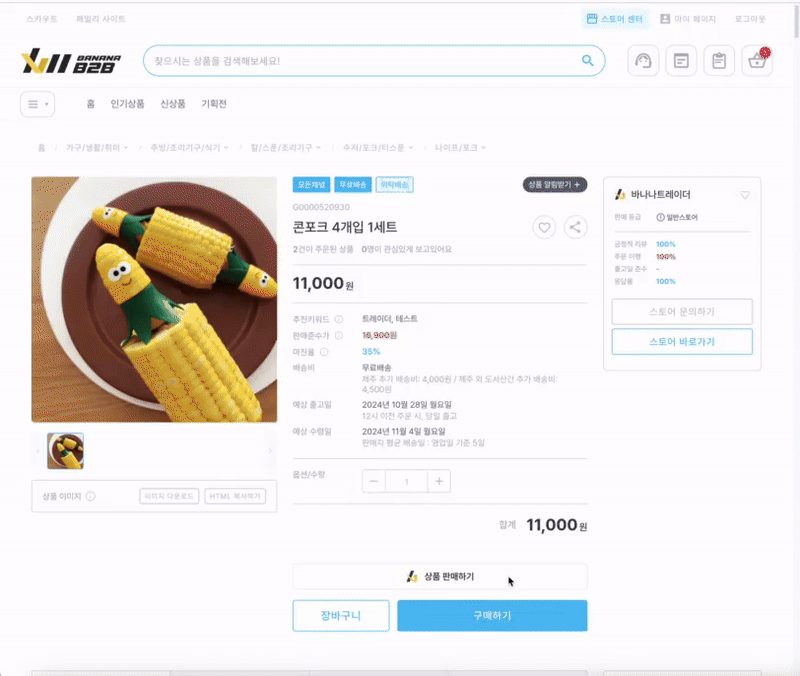Screen dimensions: 800x676
Task: Open the shopping basket icon
Action: point(757,61)
